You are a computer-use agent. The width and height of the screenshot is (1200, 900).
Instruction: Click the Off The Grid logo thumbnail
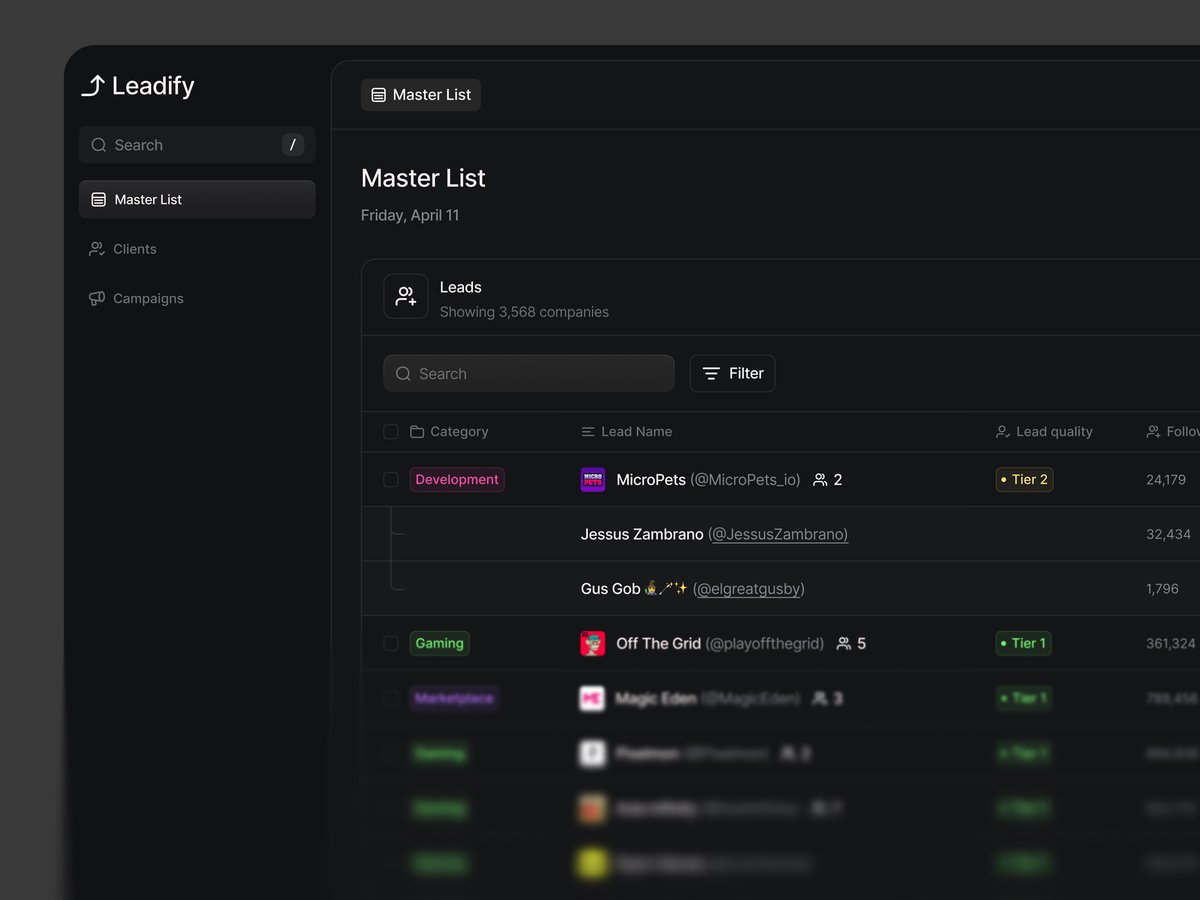(593, 644)
